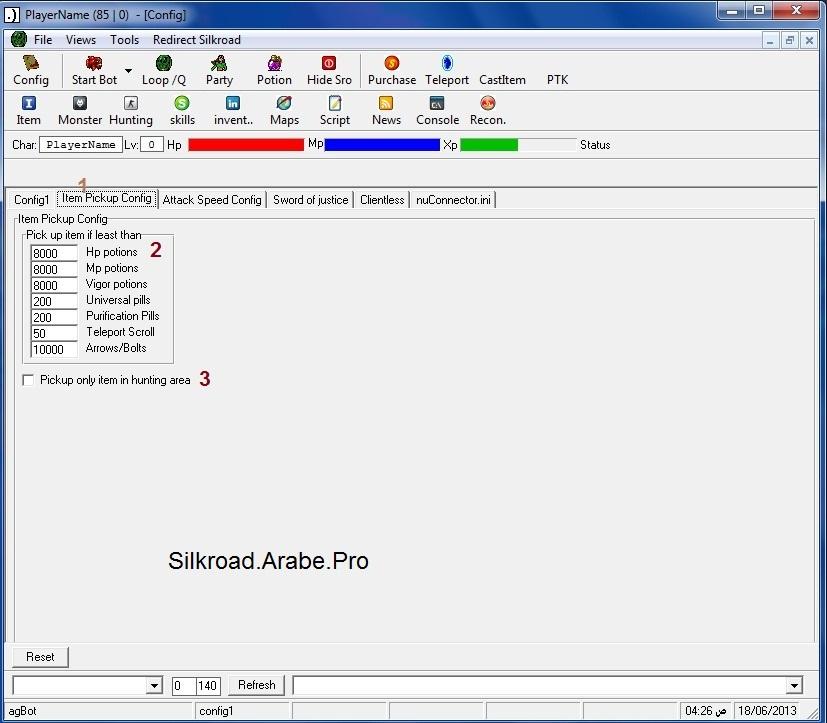Open the Config toolbar icon

[x=31, y=71]
